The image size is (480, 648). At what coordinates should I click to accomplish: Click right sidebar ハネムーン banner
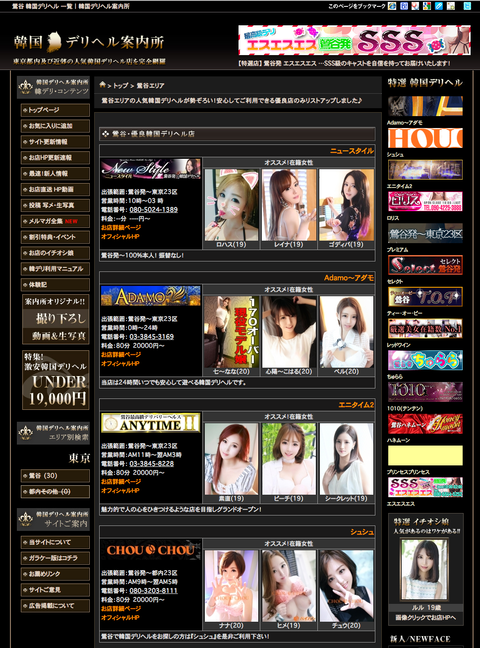(x=425, y=424)
